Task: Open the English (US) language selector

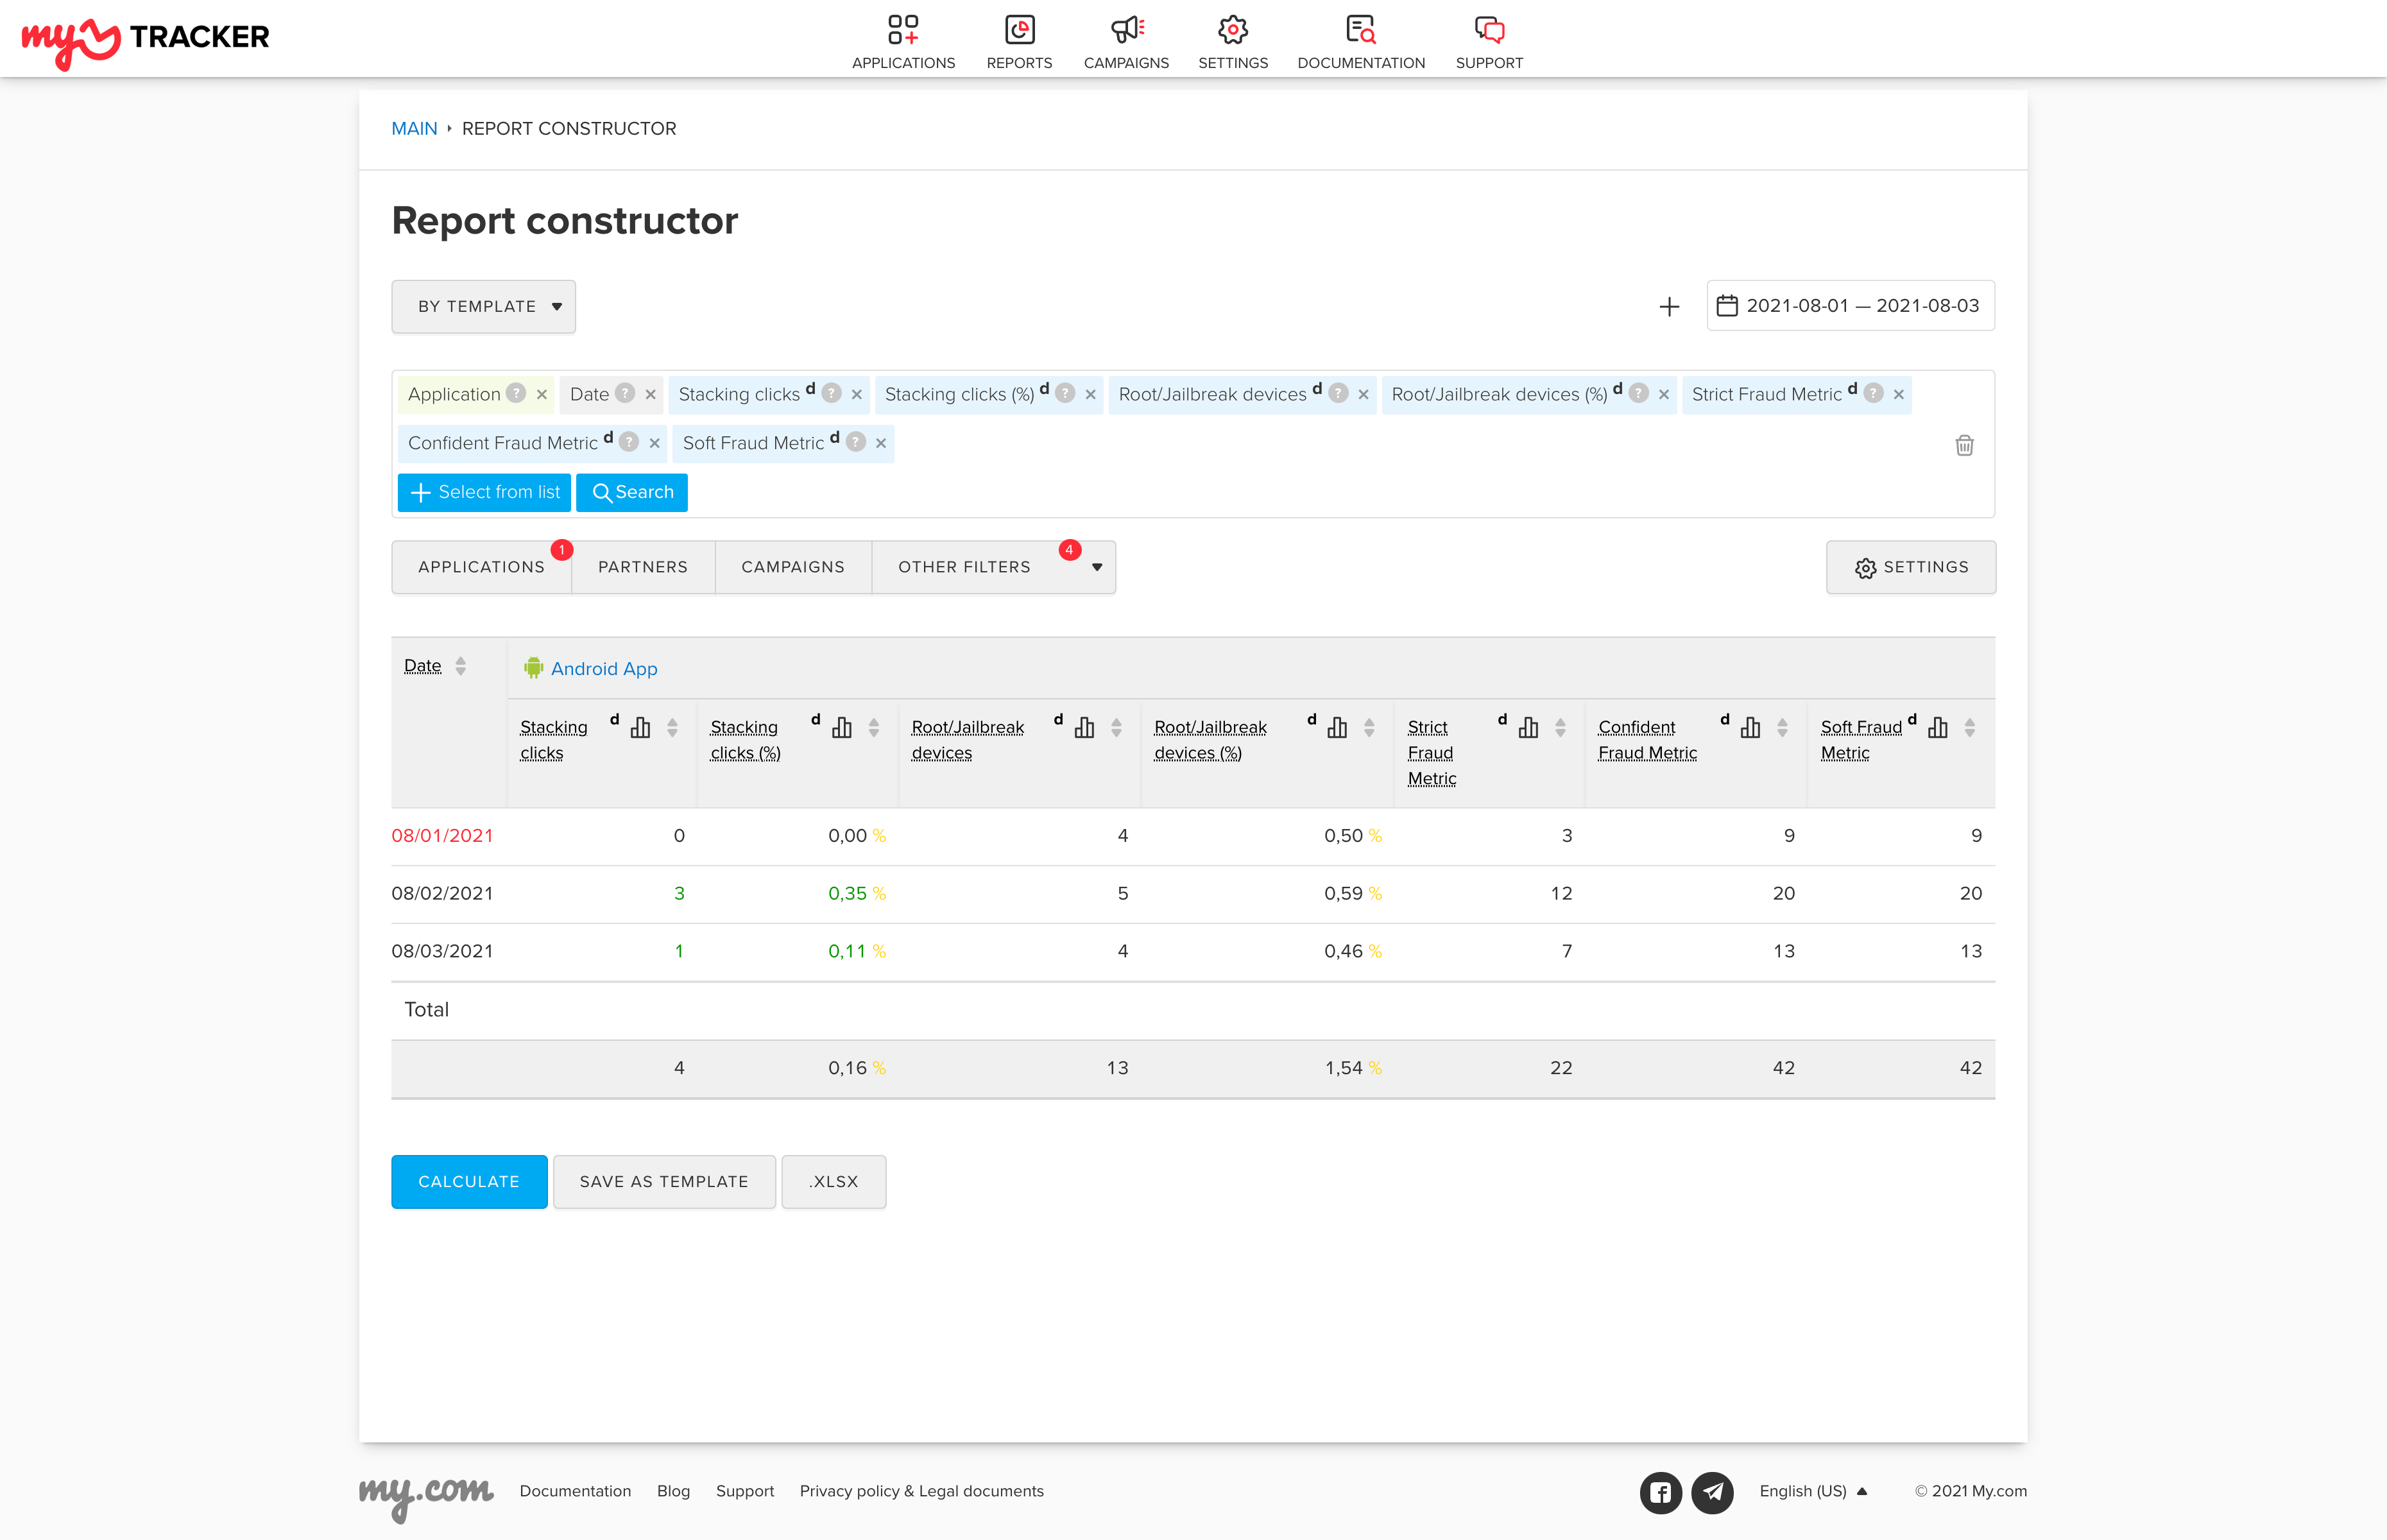Action: coord(1813,1492)
